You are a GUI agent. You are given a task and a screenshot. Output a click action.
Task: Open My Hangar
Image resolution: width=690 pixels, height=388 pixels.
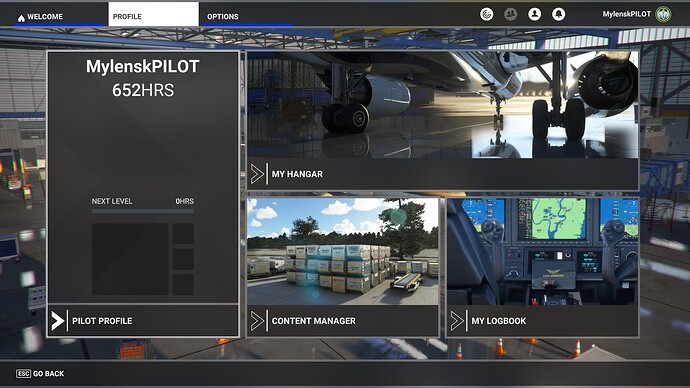click(x=443, y=121)
